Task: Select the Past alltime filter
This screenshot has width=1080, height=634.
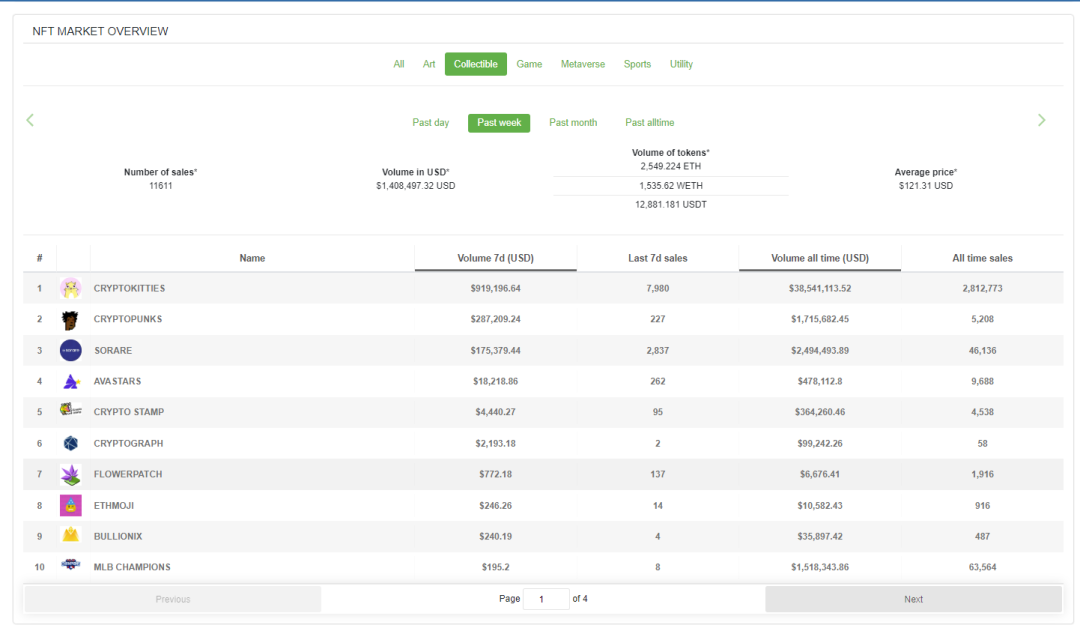Action: 650,123
